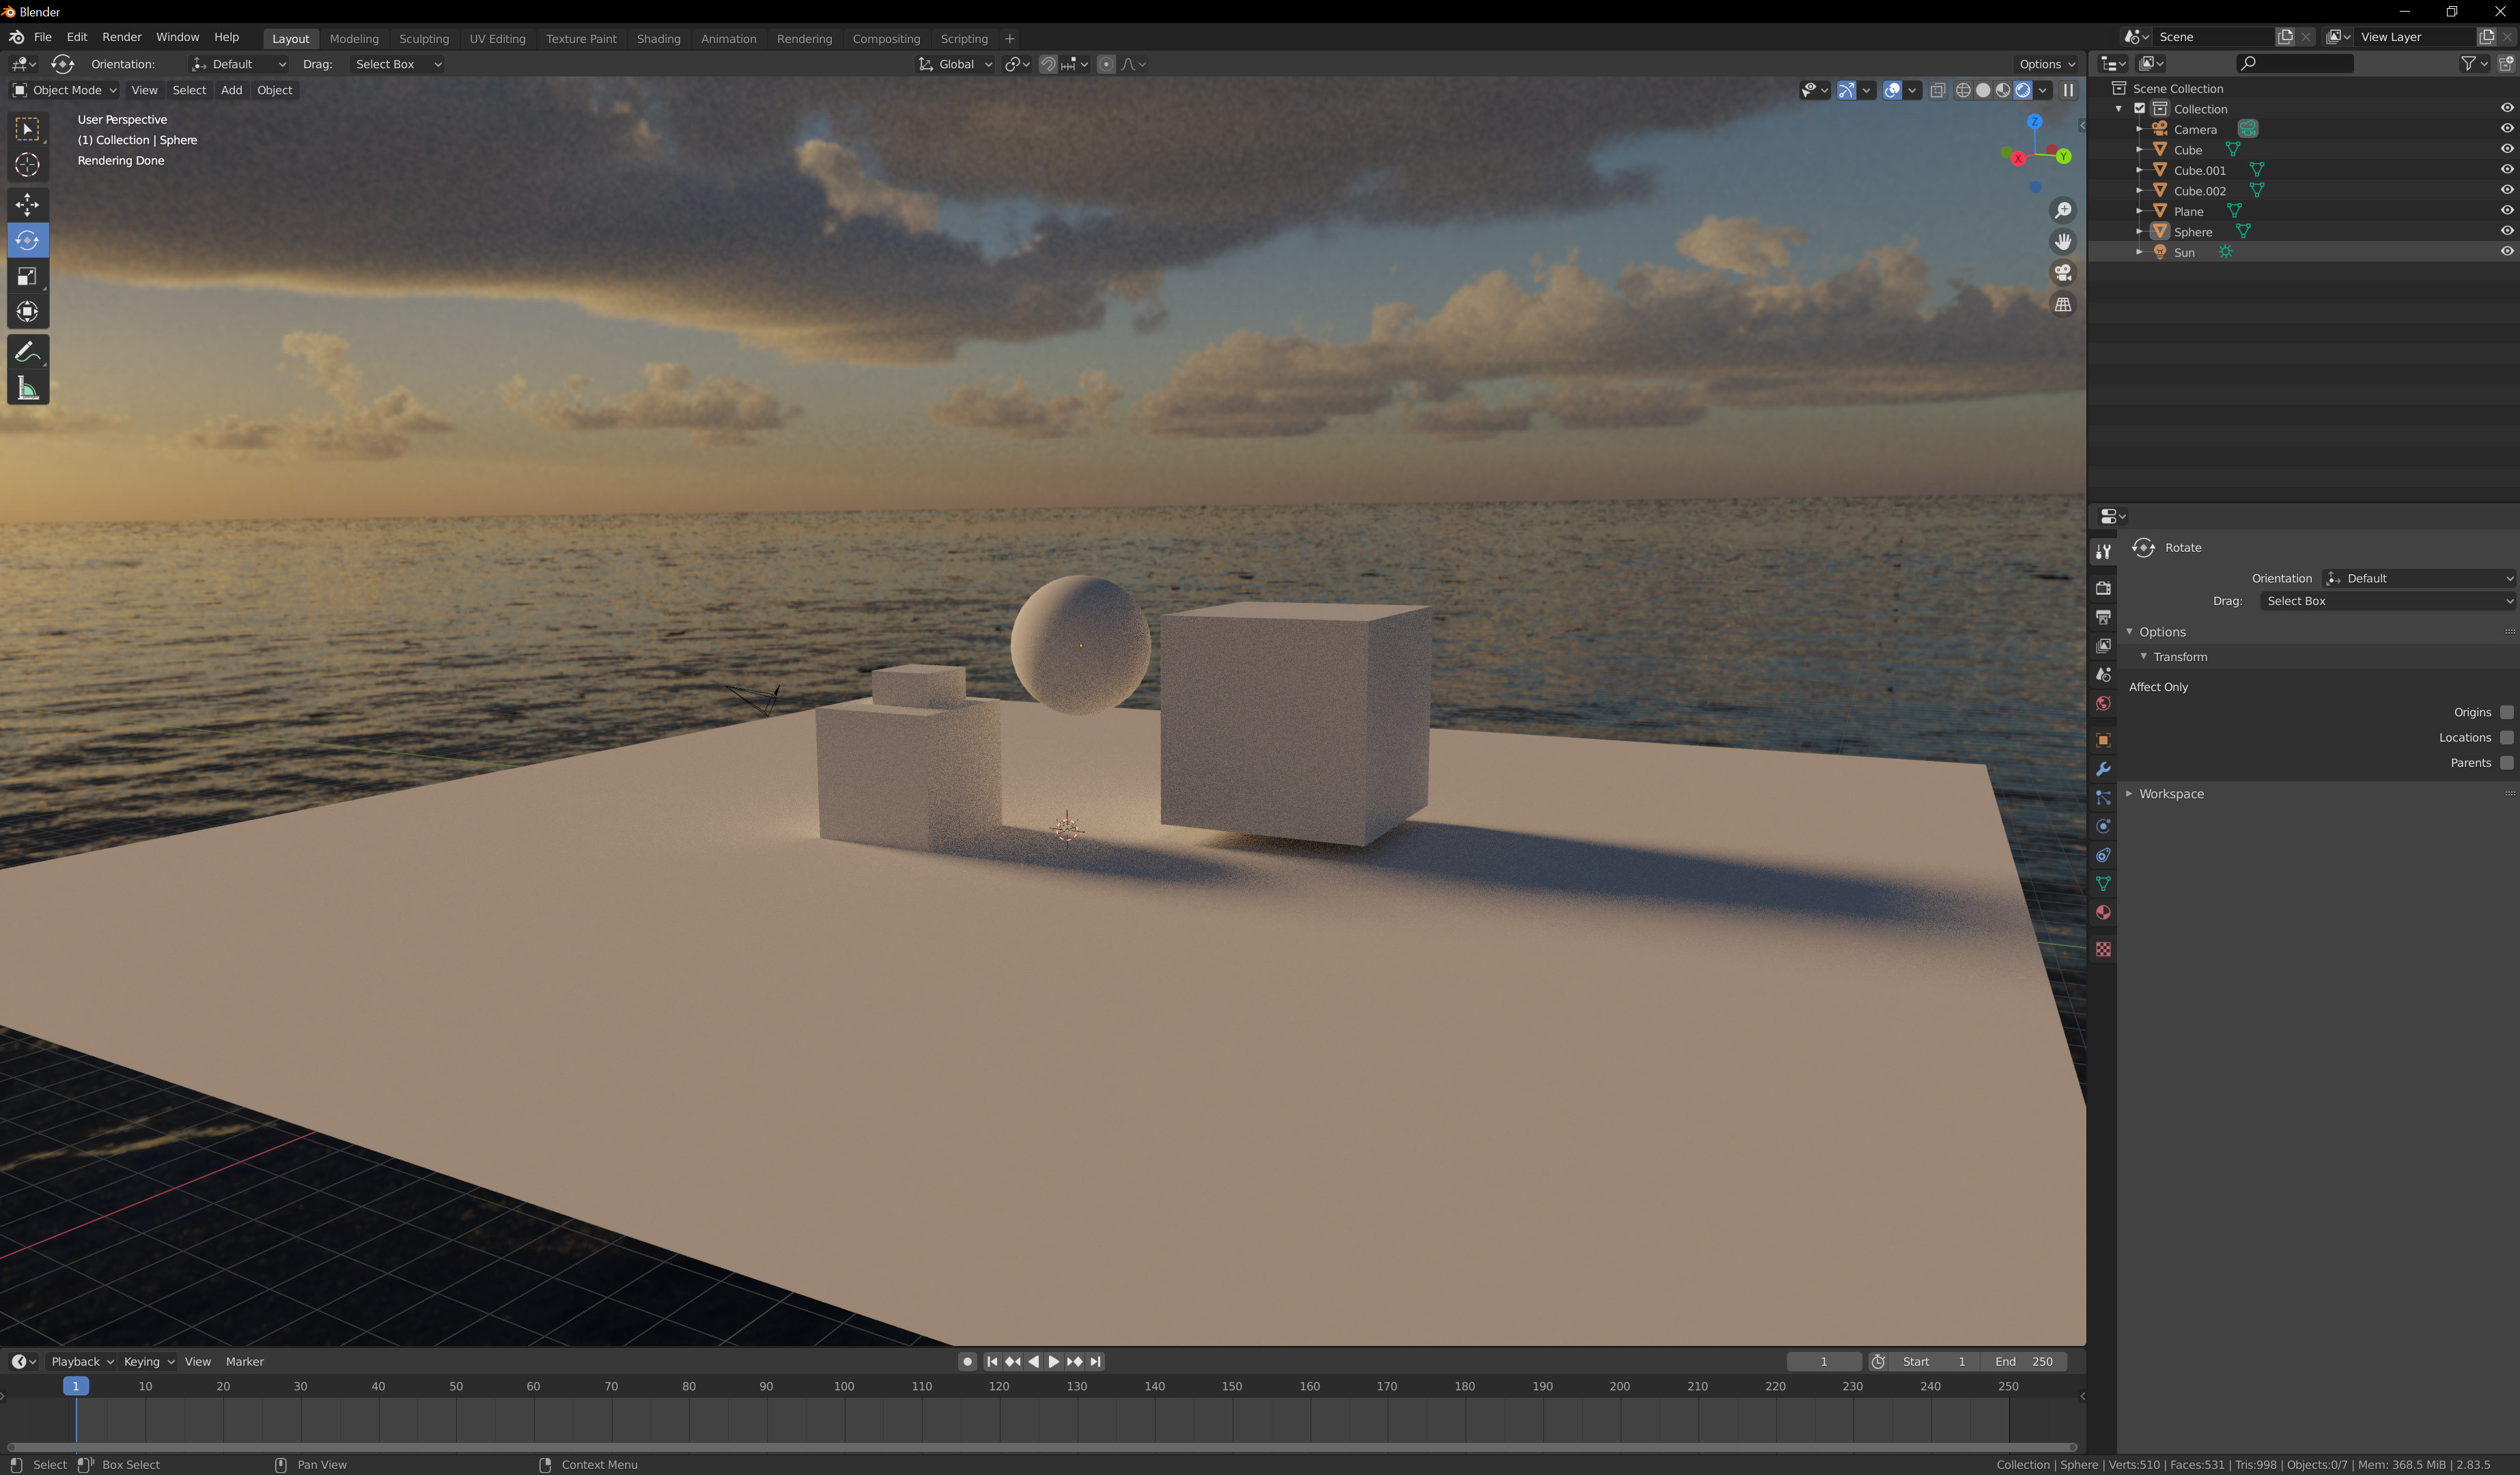This screenshot has width=2520, height=1475.
Task: Toggle camera view in viewport
Action: 2062,273
